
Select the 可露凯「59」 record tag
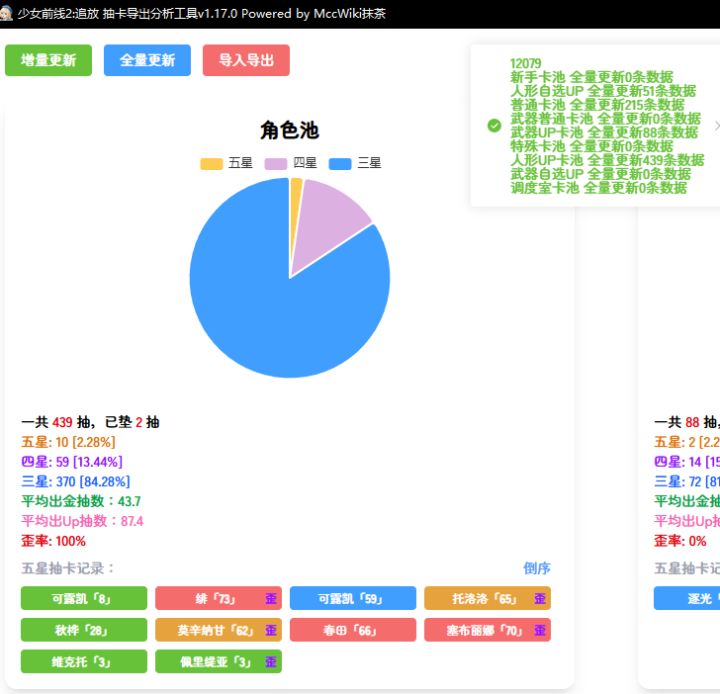pyautogui.click(x=353, y=598)
